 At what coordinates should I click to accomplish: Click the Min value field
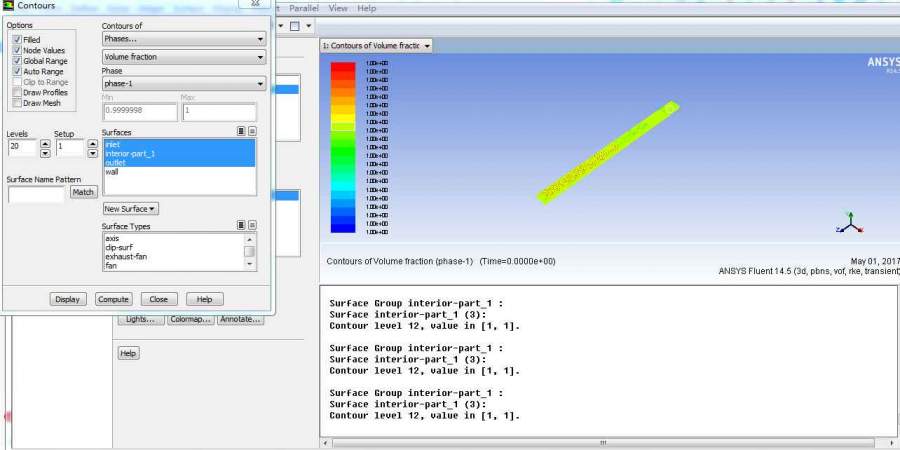[x=139, y=111]
